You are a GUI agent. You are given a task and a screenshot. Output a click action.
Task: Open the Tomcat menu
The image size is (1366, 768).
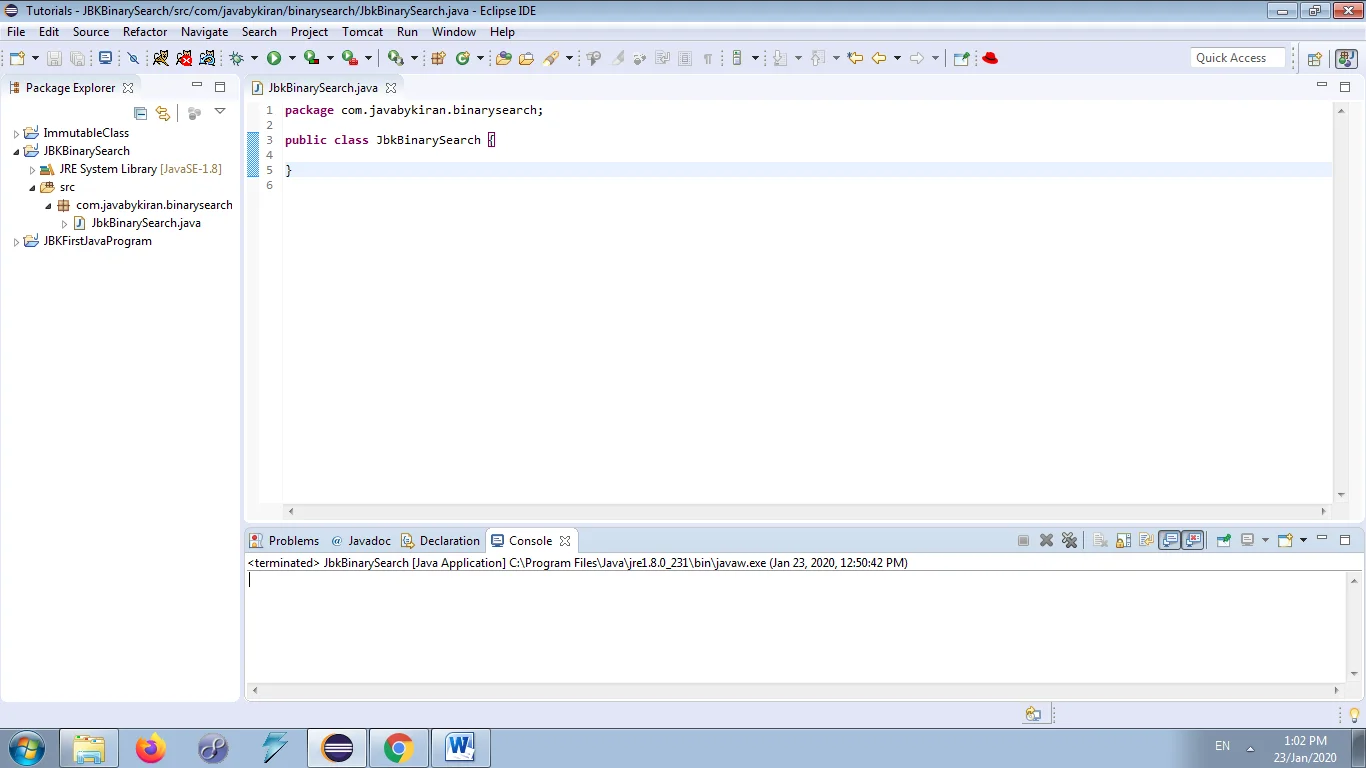tap(362, 31)
